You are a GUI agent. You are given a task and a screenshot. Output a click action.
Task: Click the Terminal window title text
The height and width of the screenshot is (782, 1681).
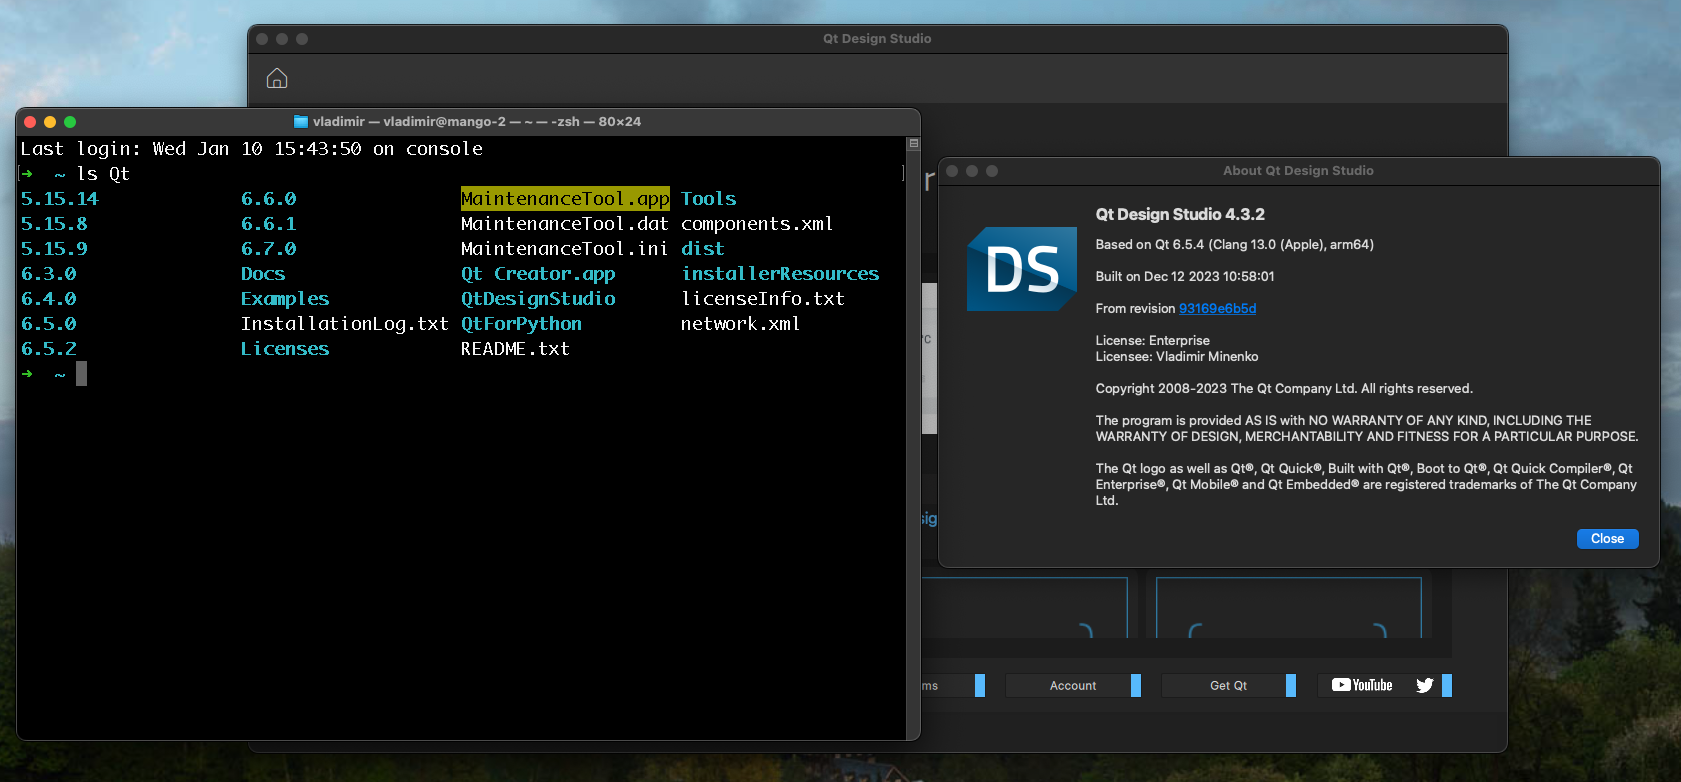(477, 122)
